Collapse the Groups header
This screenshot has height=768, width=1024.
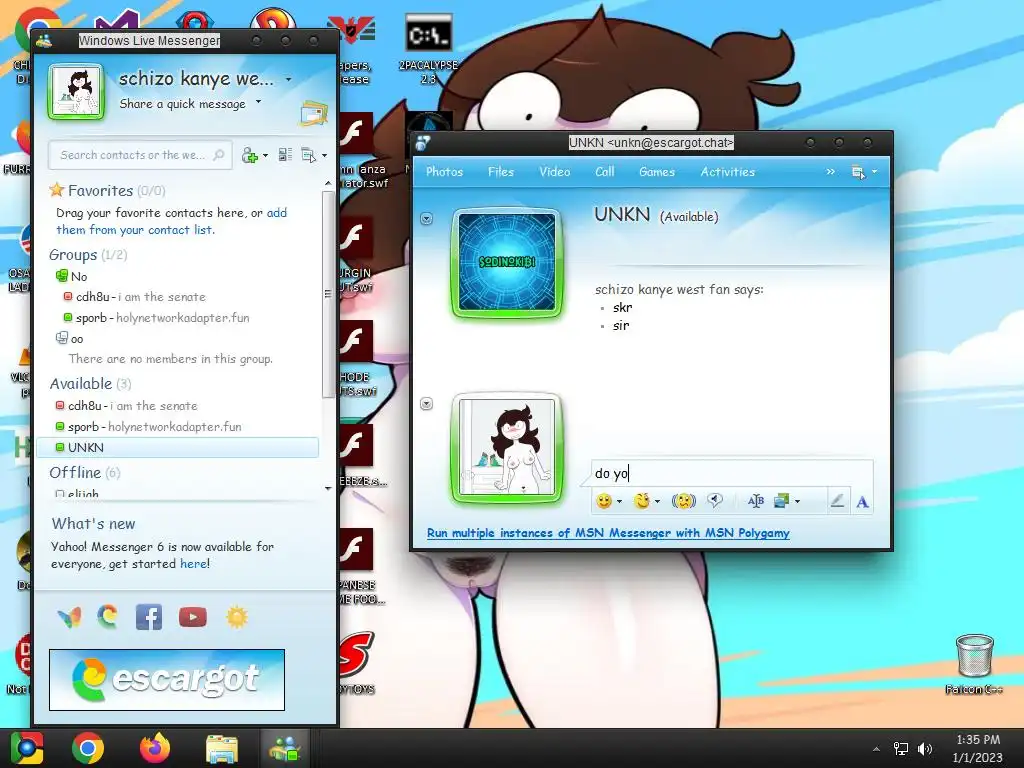(x=88, y=255)
